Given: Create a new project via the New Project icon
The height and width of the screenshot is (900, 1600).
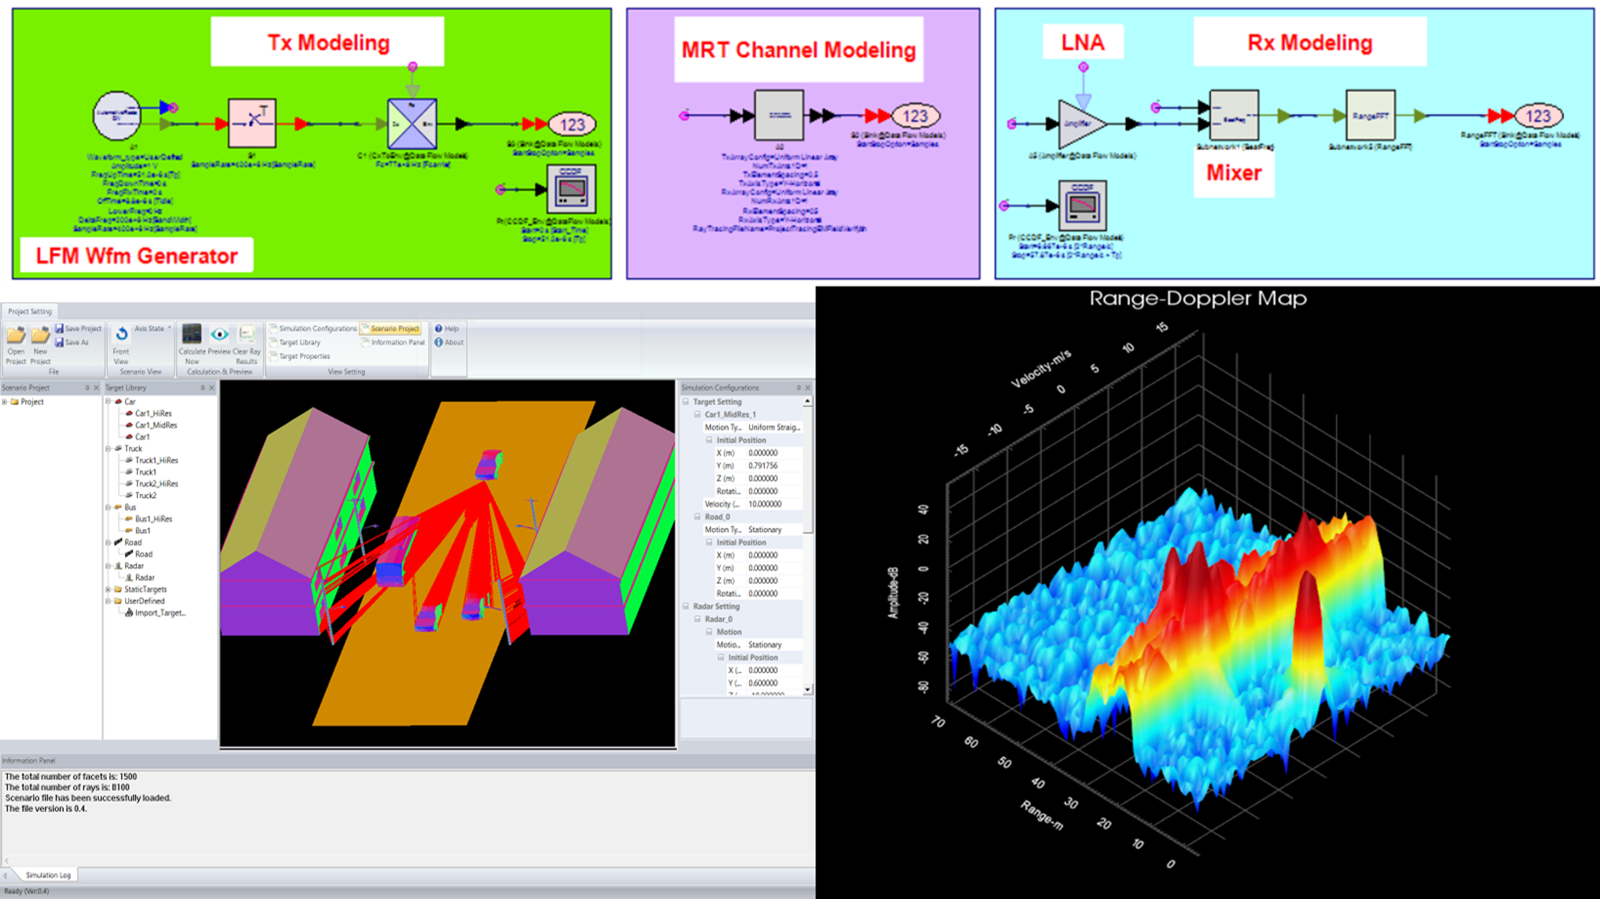Looking at the screenshot, I should coord(40,333).
